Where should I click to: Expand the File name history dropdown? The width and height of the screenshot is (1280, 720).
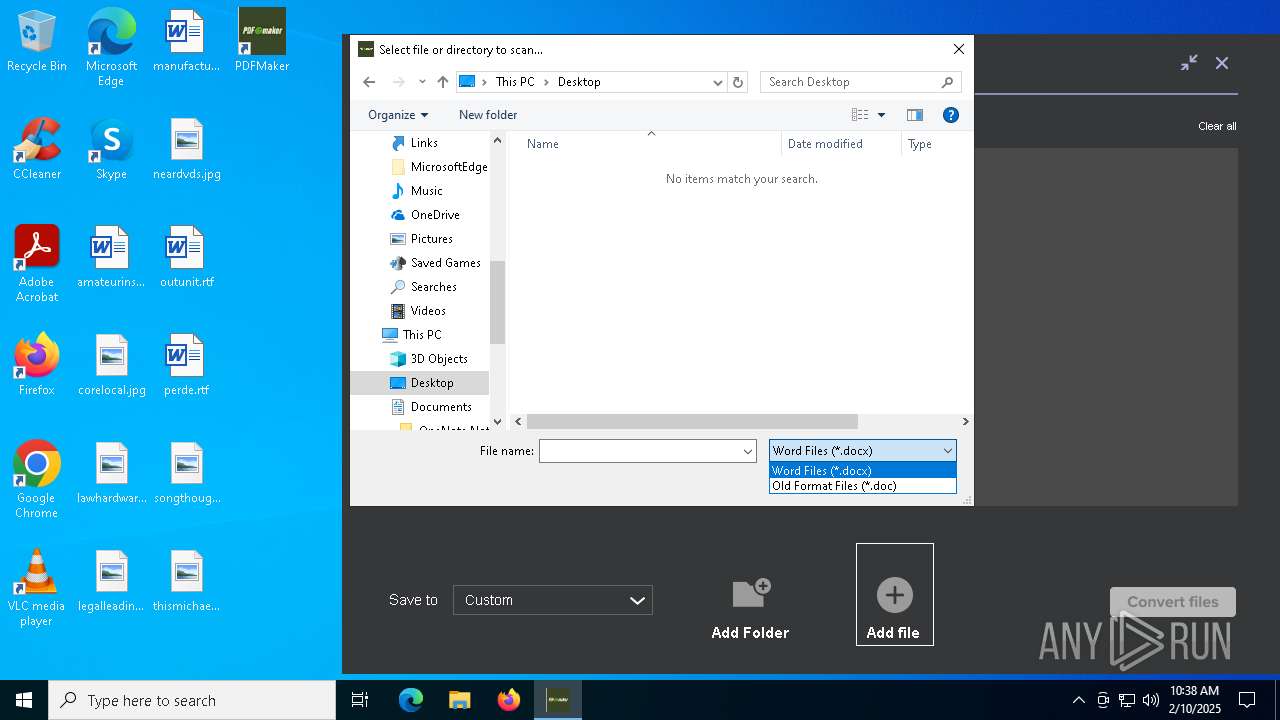(x=747, y=451)
